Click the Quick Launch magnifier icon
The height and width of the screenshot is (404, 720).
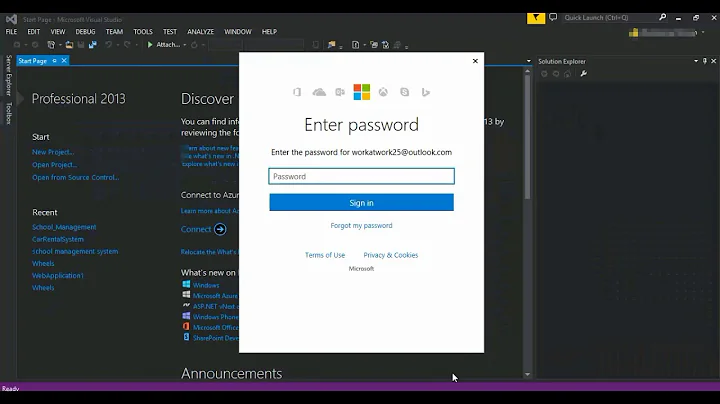click(x=662, y=17)
